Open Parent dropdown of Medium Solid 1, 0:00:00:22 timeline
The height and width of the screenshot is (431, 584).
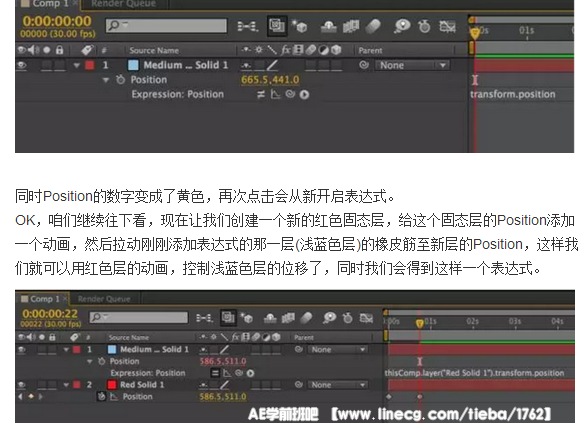click(x=337, y=349)
